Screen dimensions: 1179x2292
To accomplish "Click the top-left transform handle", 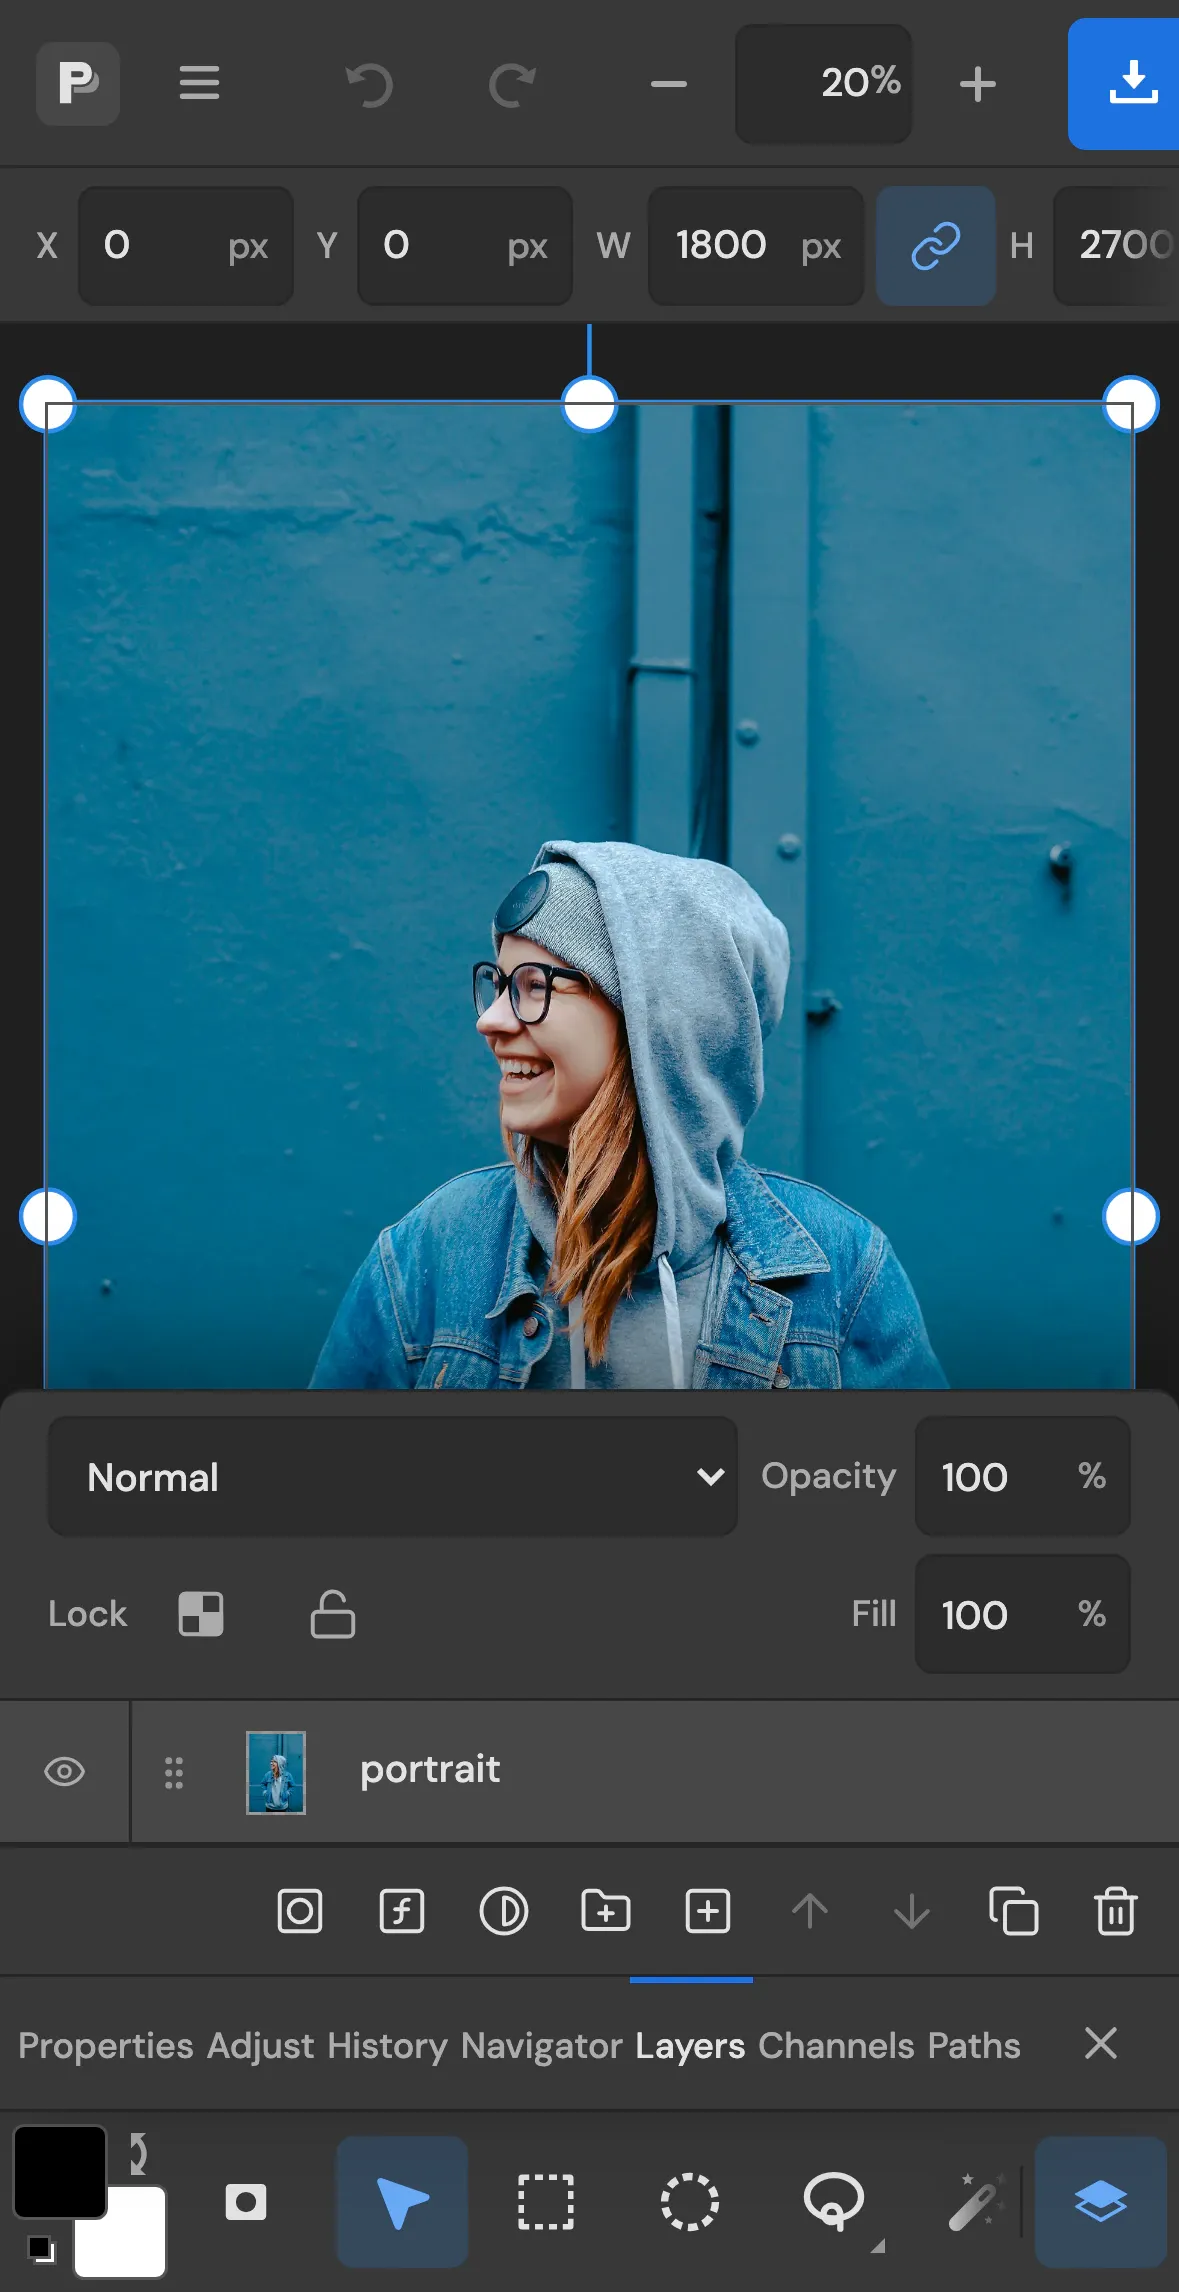I will [x=48, y=404].
